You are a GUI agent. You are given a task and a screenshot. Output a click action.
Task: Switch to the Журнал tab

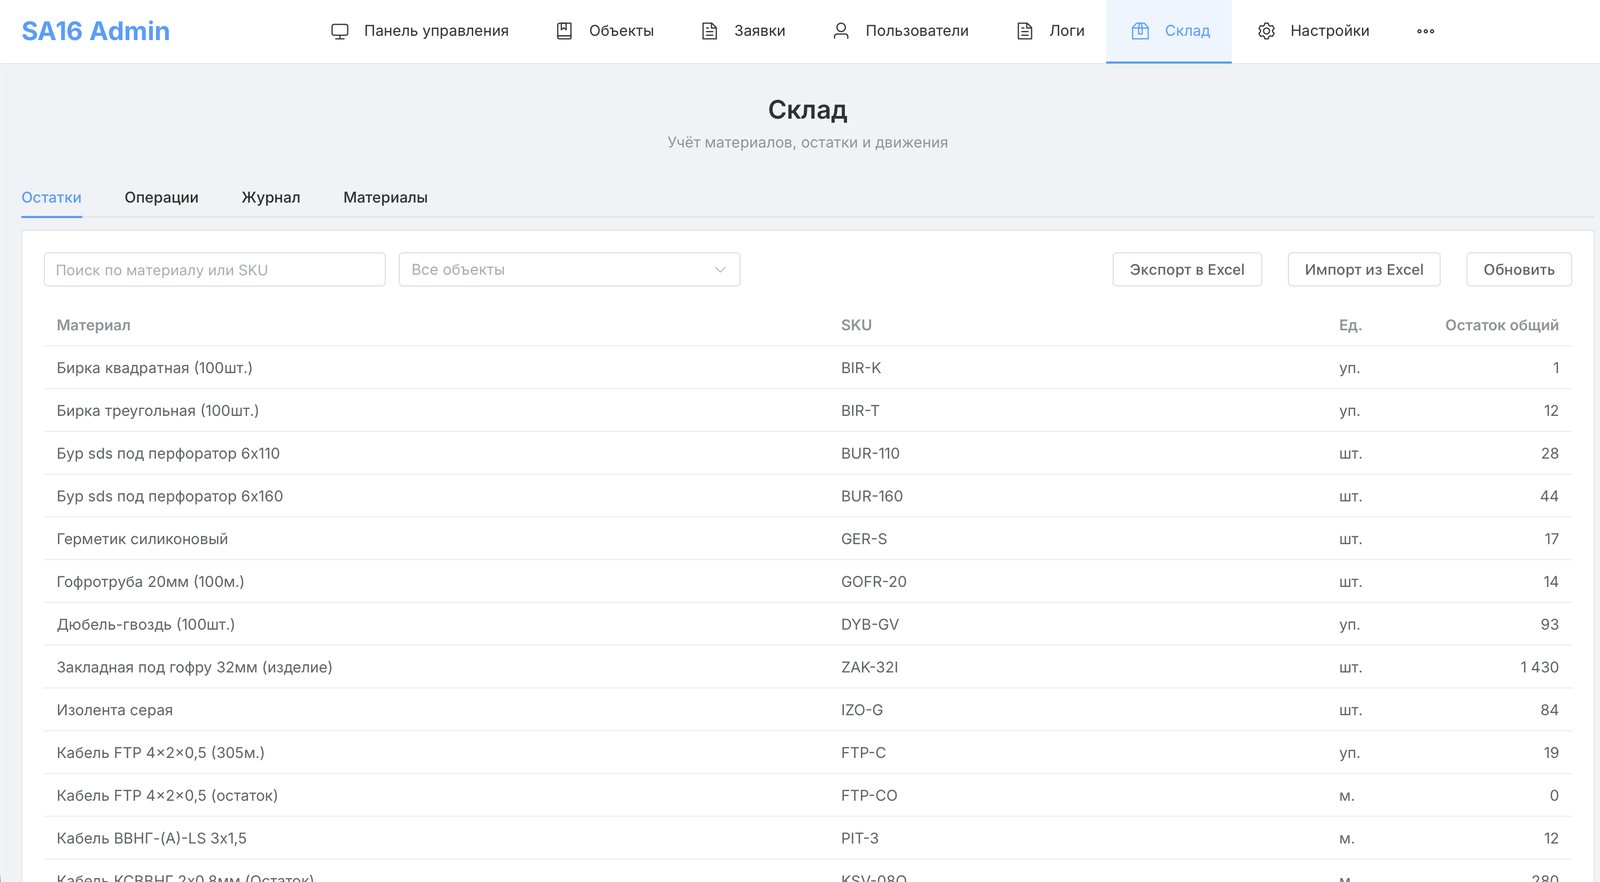[x=271, y=197]
